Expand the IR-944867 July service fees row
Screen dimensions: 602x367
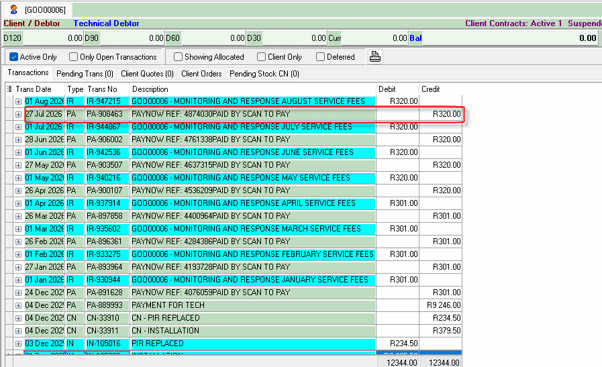(x=18, y=127)
